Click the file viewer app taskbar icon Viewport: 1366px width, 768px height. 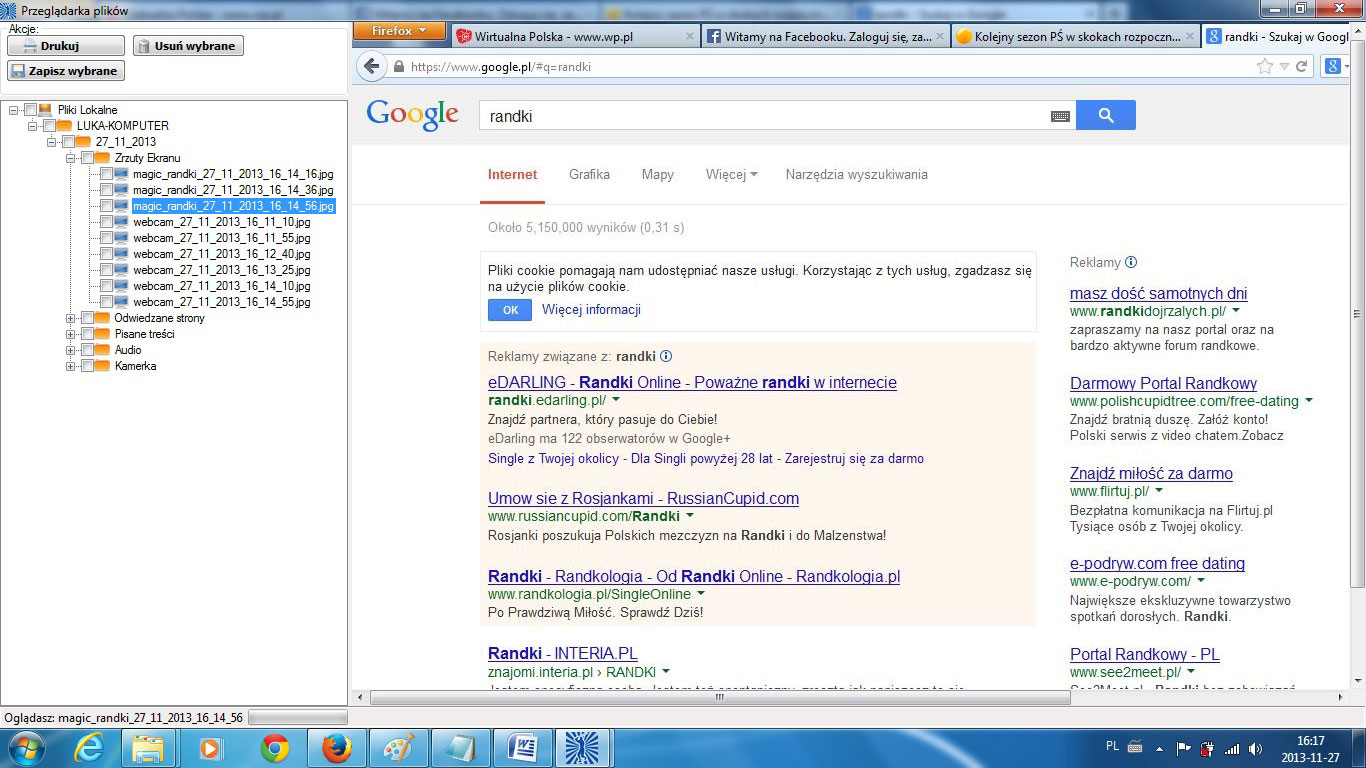tap(583, 748)
